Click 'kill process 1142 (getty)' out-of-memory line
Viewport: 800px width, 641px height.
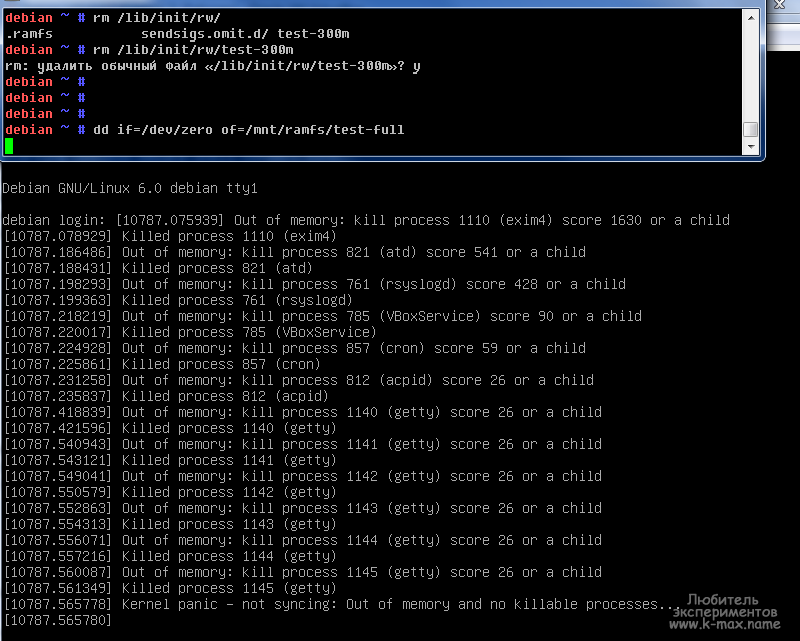tap(303, 476)
